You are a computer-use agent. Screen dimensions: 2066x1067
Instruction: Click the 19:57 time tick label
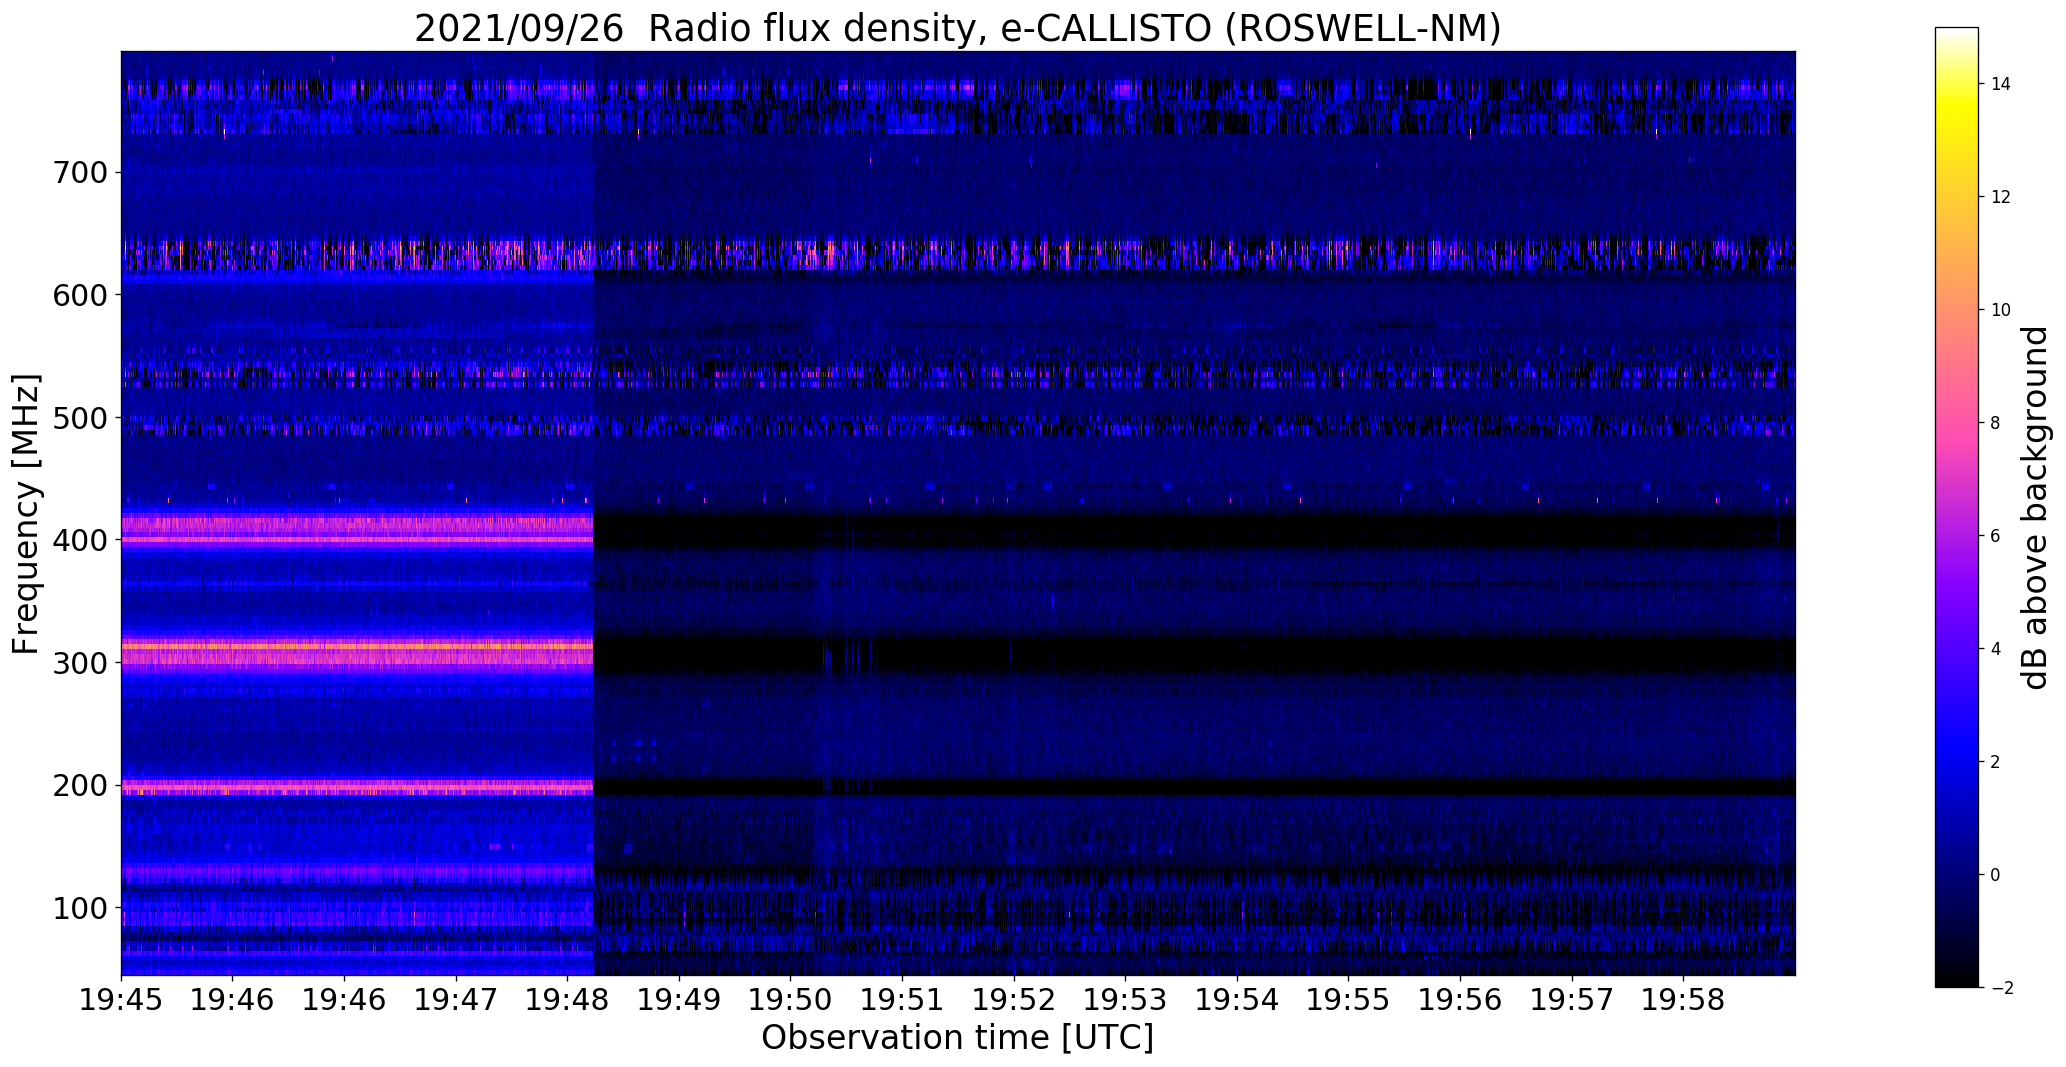[1571, 999]
